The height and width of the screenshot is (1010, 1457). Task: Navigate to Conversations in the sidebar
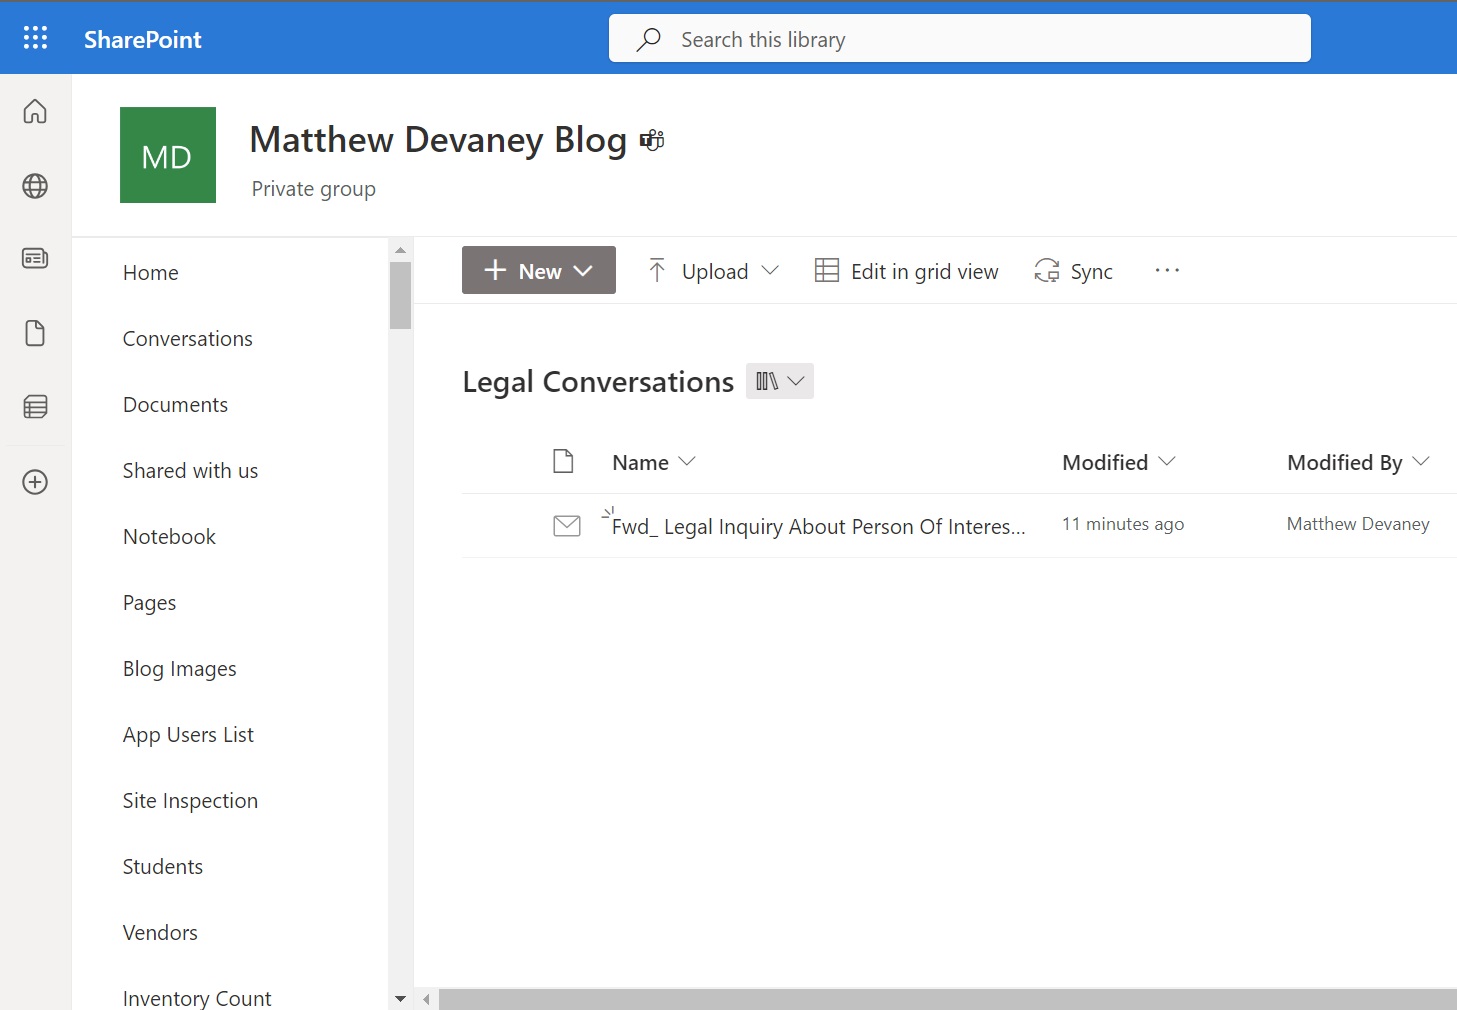[187, 338]
